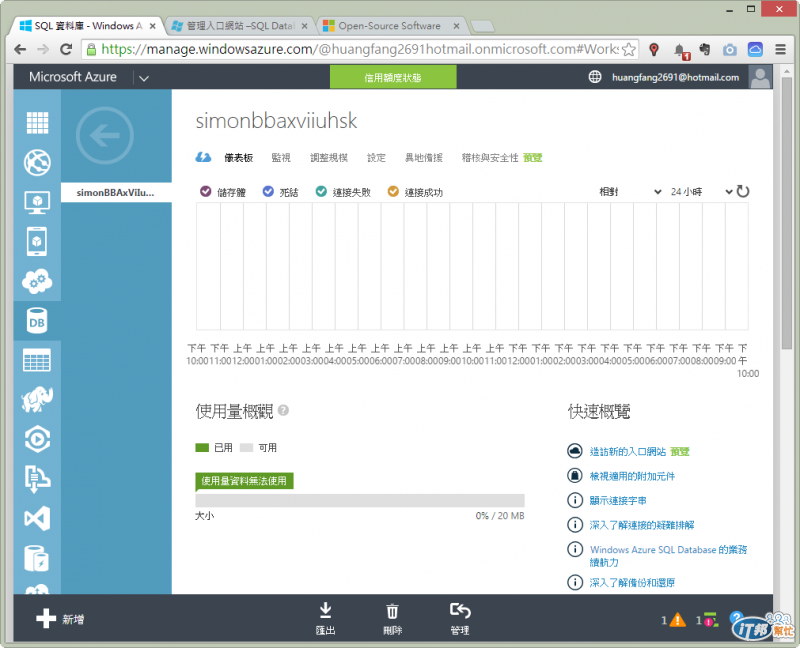The image size is (800, 648).
Task: Click the browser address bar URL
Action: tap(360, 49)
